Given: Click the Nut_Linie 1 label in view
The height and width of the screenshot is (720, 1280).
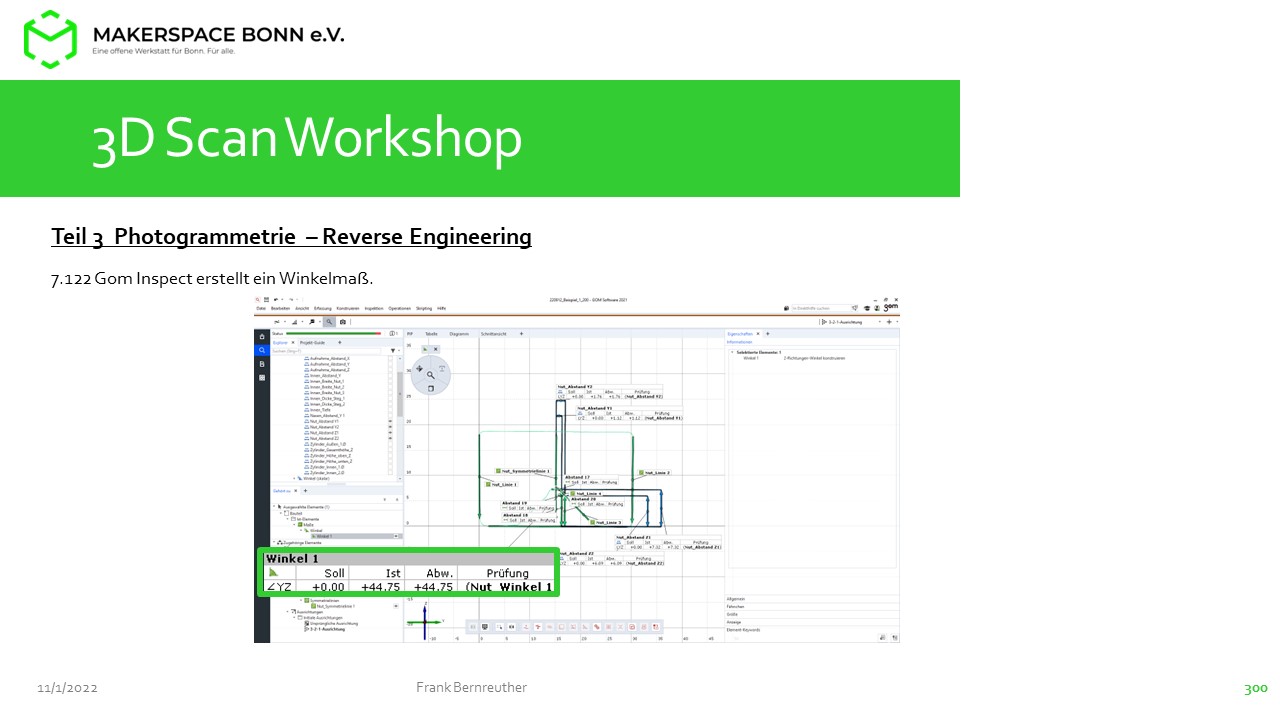Looking at the screenshot, I should coord(501,484).
